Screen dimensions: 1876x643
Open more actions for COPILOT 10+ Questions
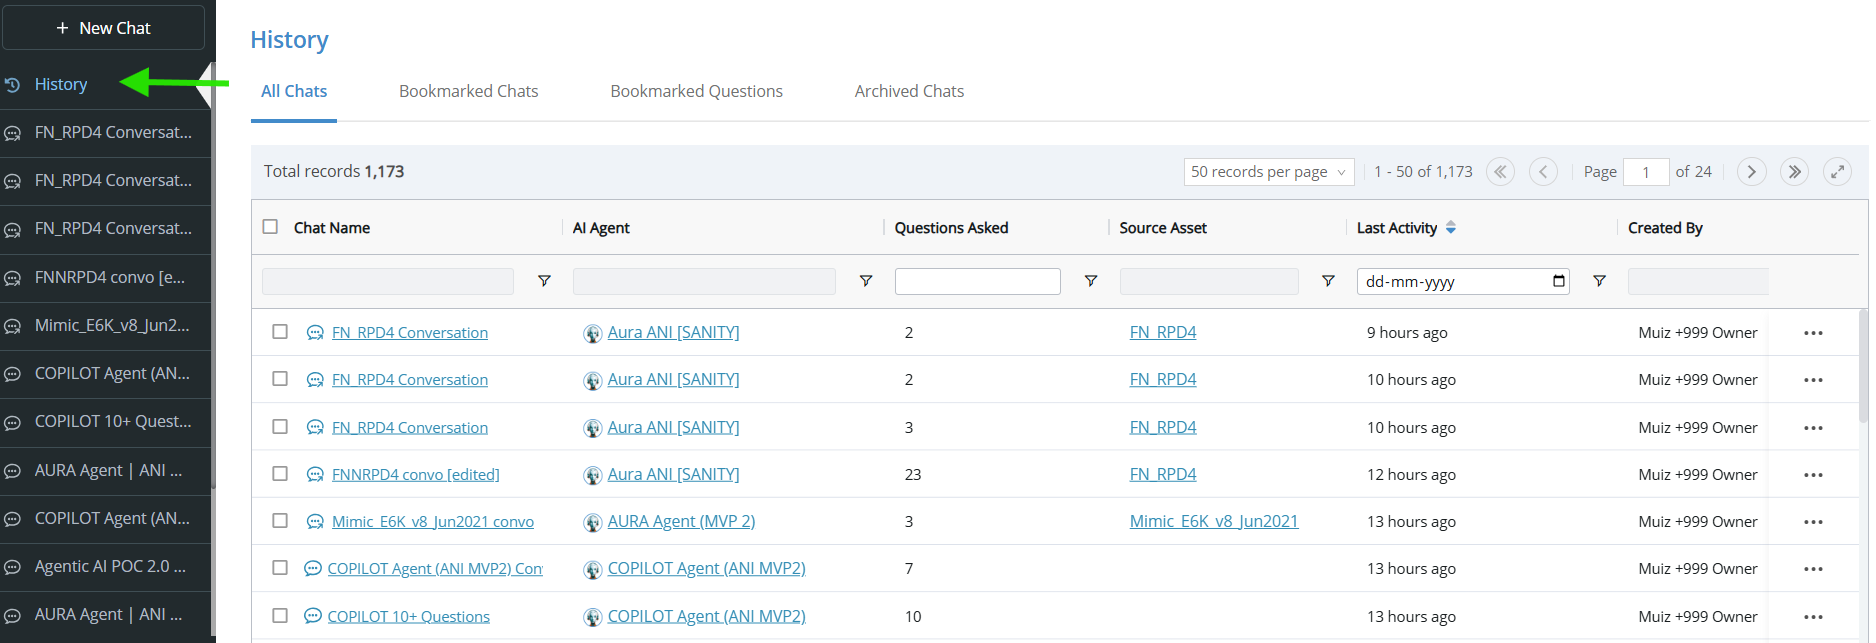[x=1813, y=617]
